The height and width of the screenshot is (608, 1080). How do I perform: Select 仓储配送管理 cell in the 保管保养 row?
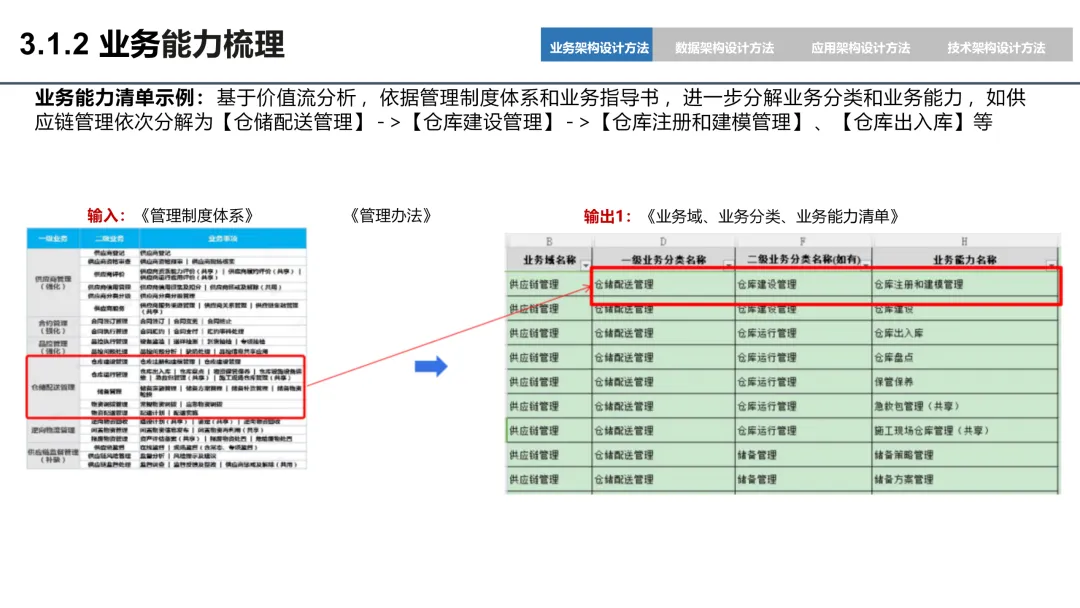[x=663, y=382]
